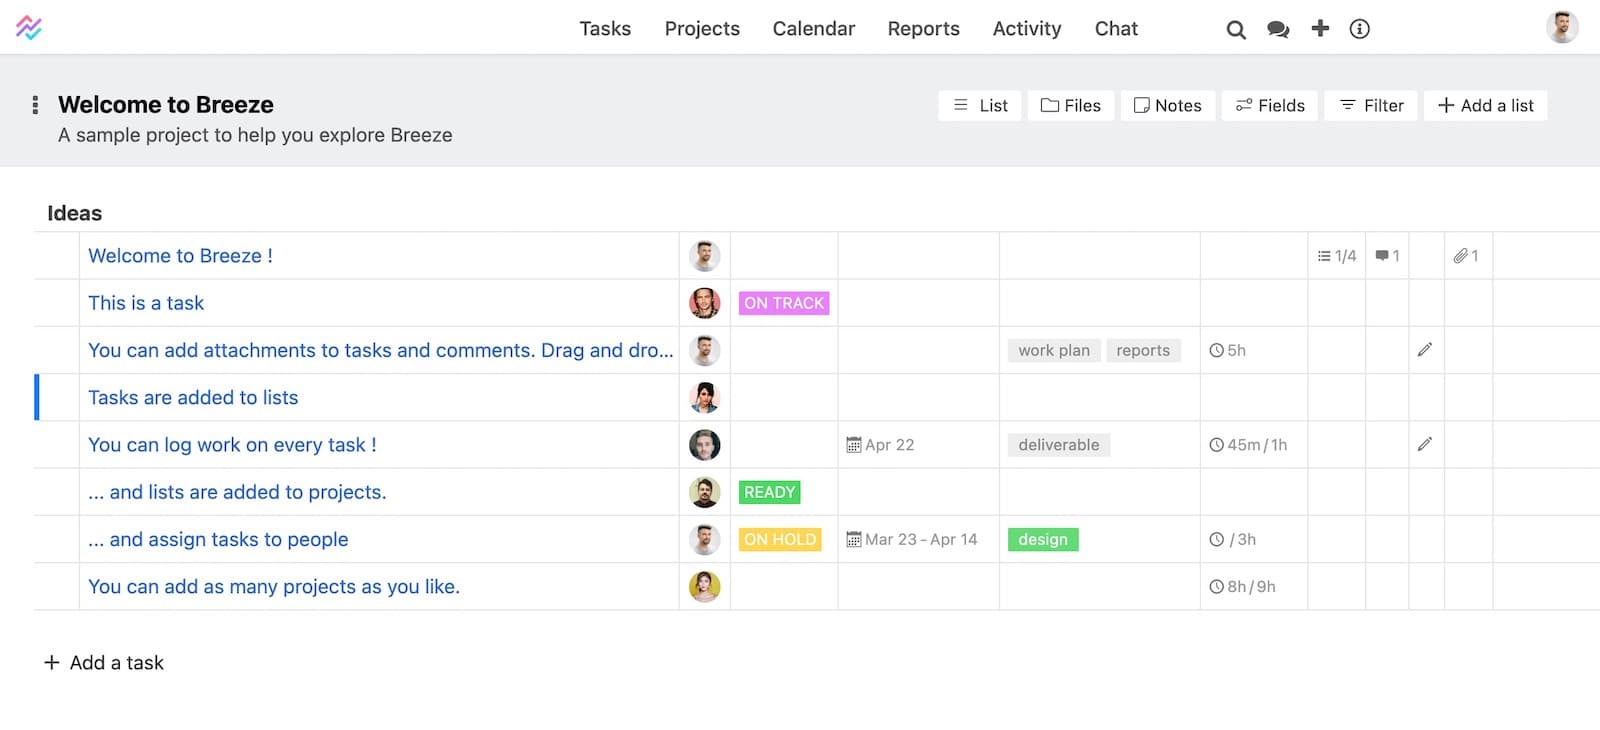This screenshot has height=730, width=1600.
Task: Open task This is a task
Action: pyautogui.click(x=146, y=303)
